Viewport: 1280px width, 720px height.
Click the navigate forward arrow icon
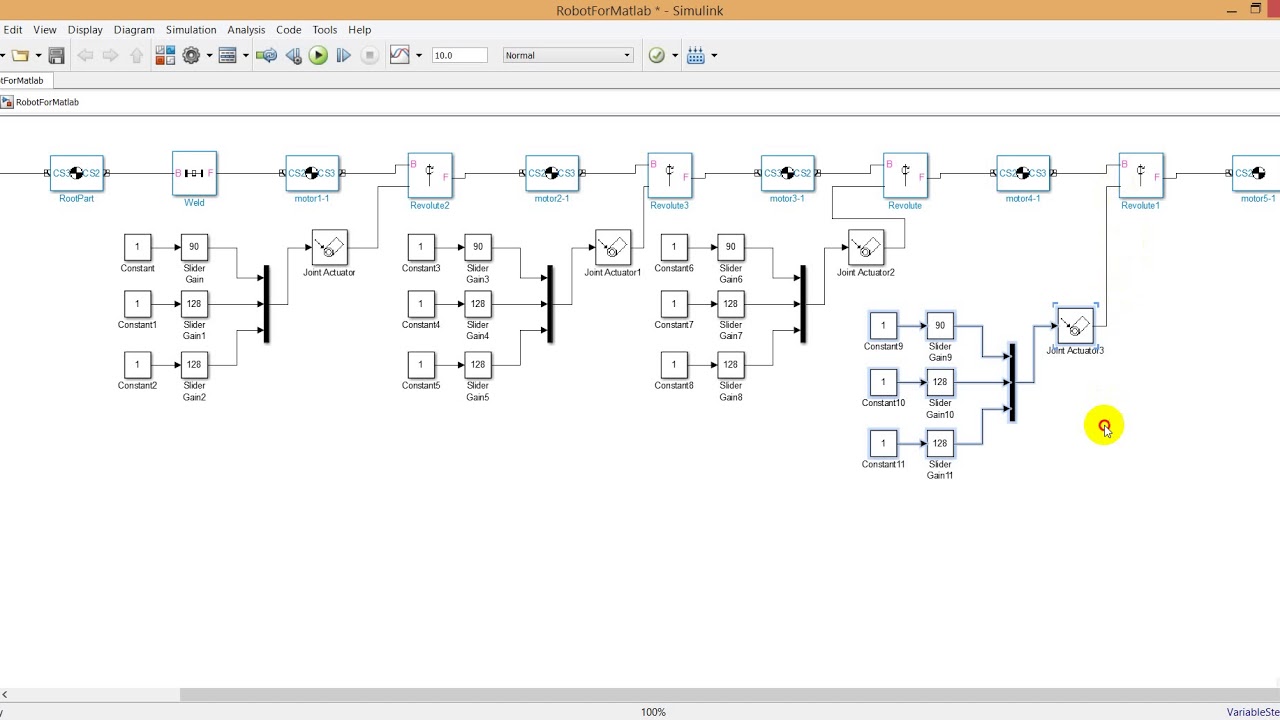coord(110,56)
